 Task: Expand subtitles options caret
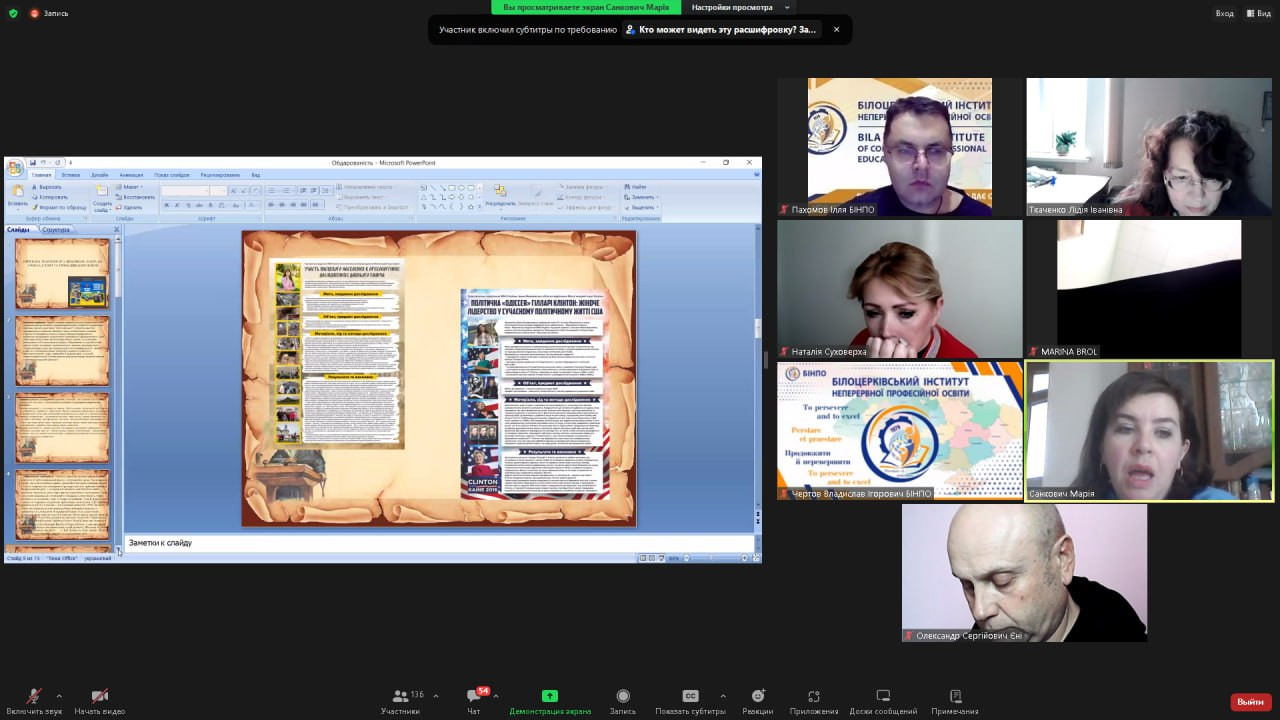pyautogui.click(x=723, y=696)
